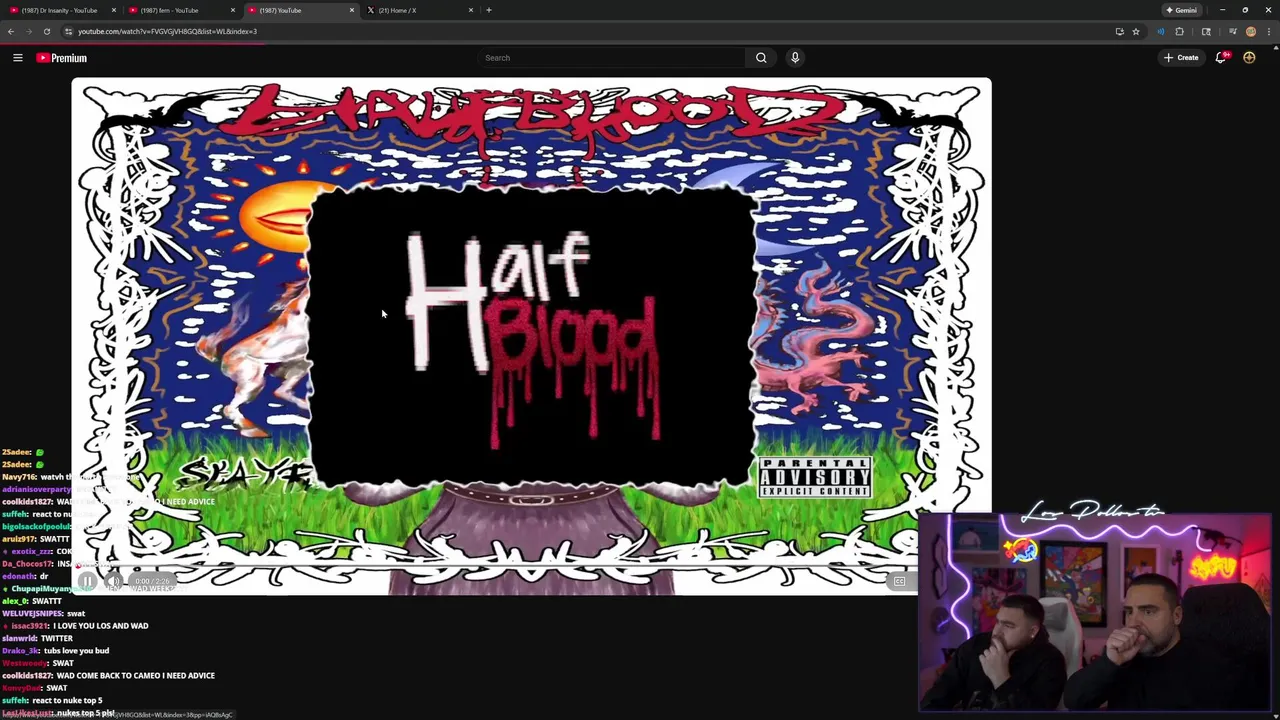Click the Parental Advisory label in video
Screen dimensions: 1280x720
pos(814,478)
